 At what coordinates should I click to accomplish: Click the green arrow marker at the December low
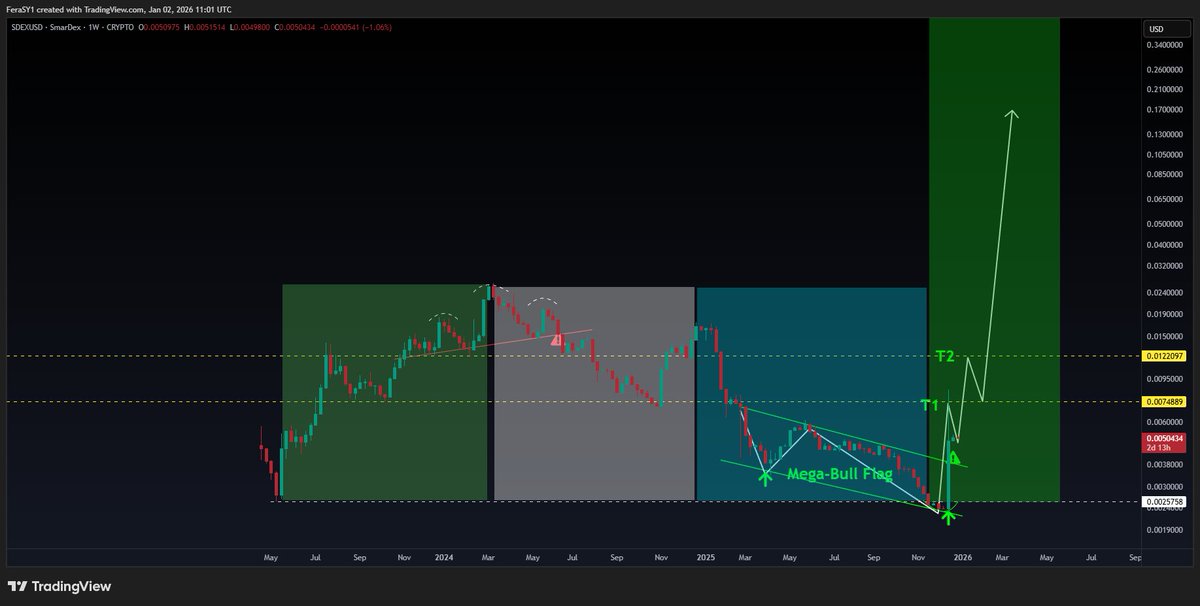click(x=947, y=516)
